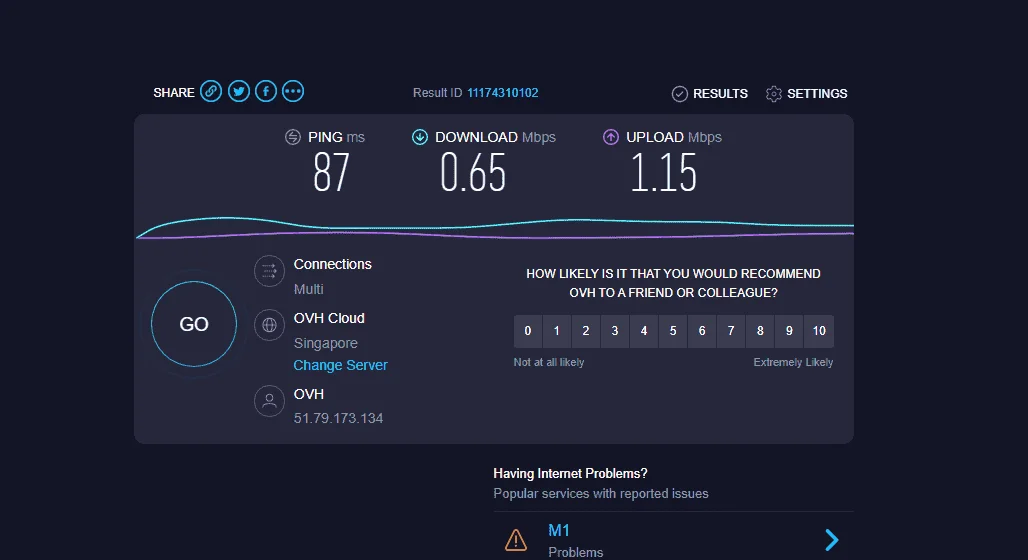Click the Multi connections label
The height and width of the screenshot is (560, 1028).
click(308, 289)
